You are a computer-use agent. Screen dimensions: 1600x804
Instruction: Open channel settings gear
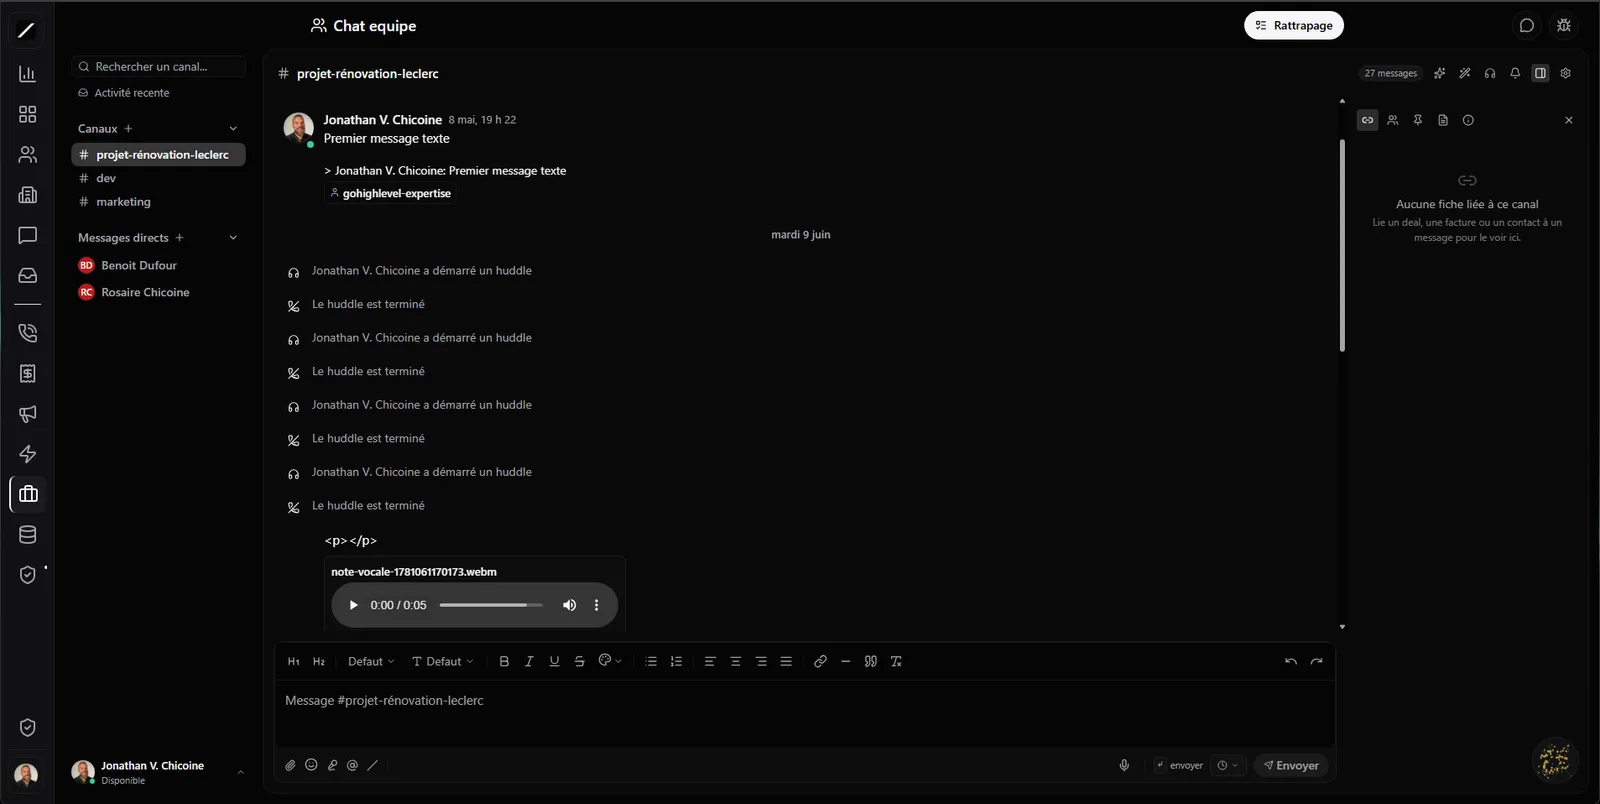coord(1566,73)
